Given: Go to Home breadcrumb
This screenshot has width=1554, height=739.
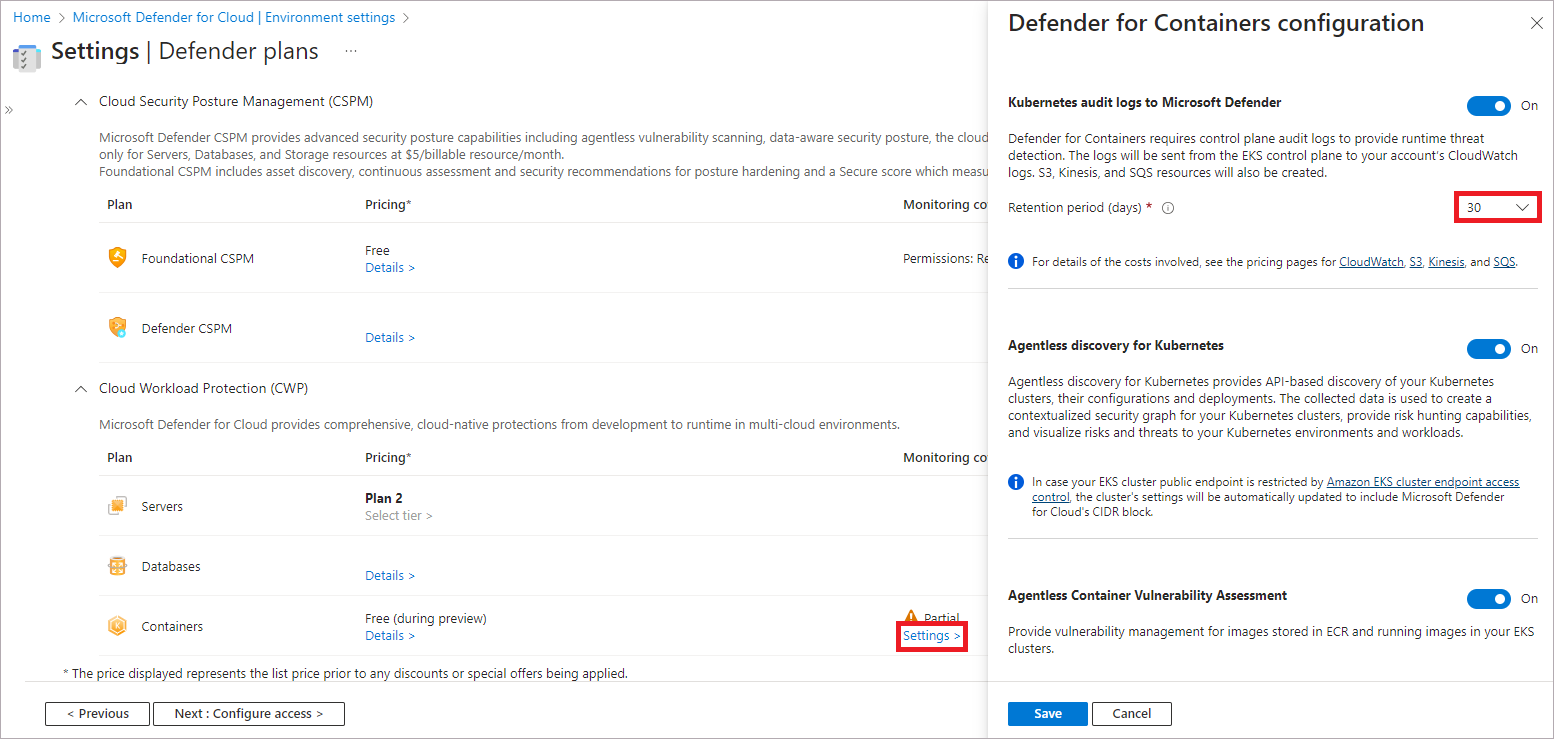Looking at the screenshot, I should tap(32, 18).
